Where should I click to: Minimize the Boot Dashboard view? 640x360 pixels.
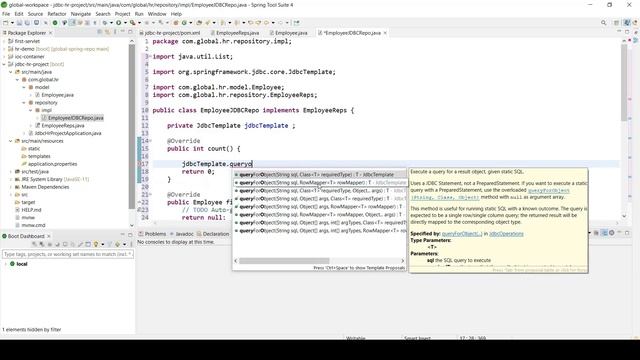point(122,235)
